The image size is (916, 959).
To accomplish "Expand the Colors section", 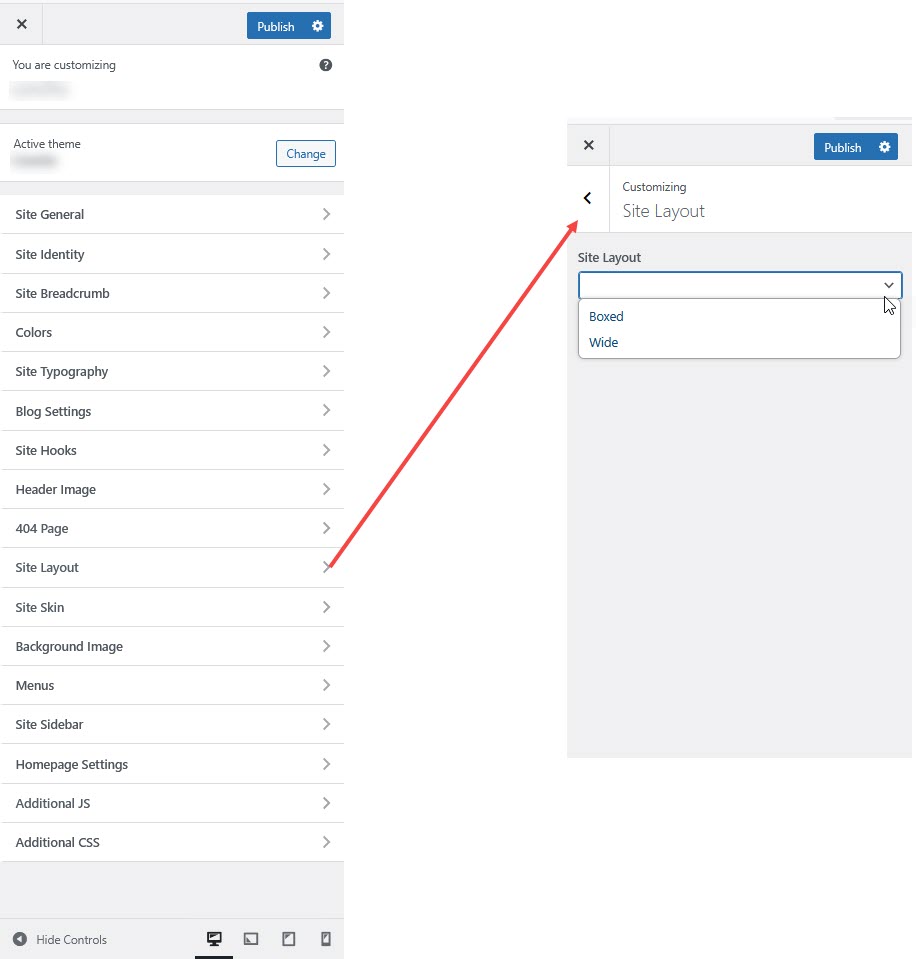I will click(172, 332).
